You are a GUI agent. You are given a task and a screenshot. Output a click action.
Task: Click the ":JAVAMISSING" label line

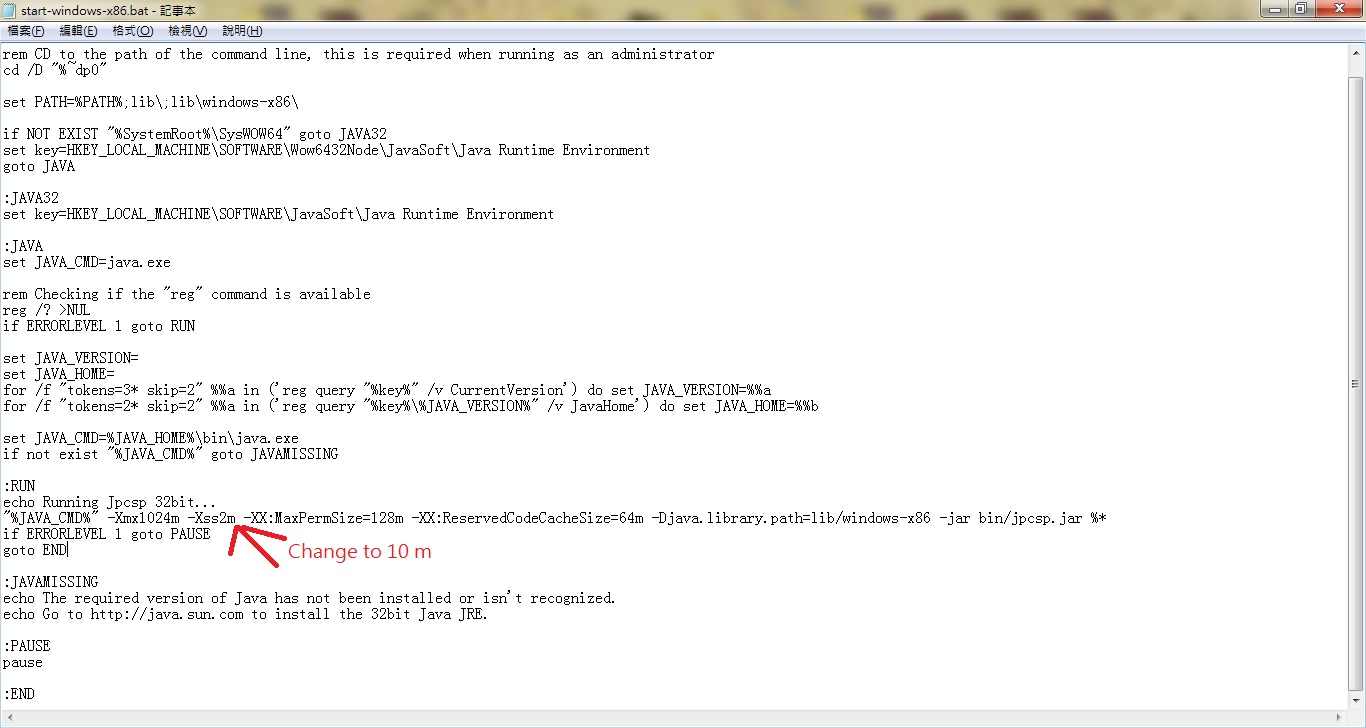51,582
